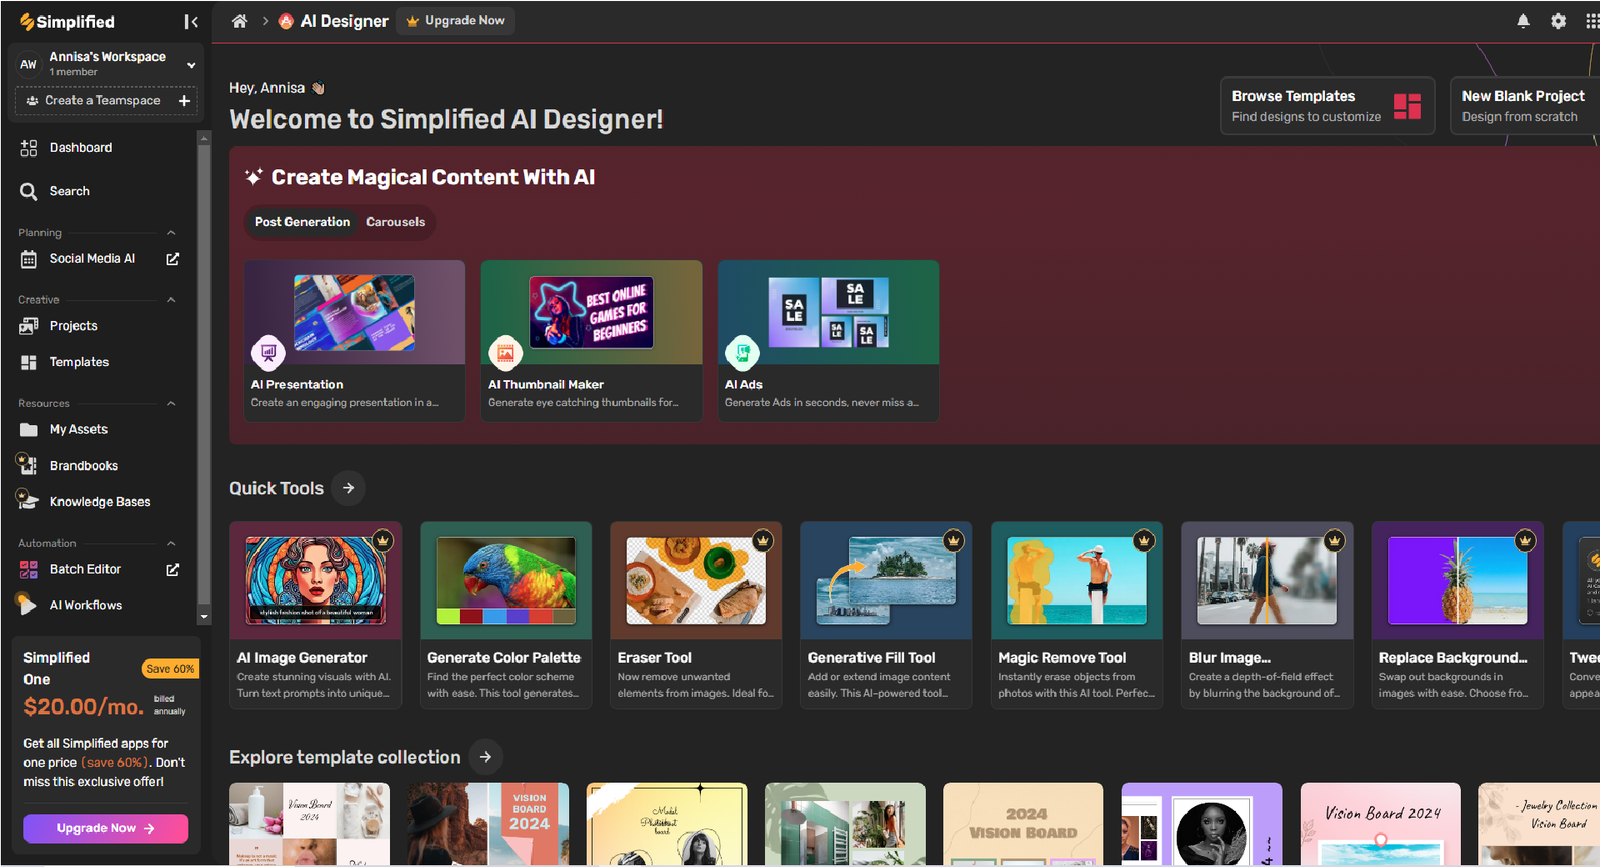Open Batch Editor external link icon
The width and height of the screenshot is (1600, 867).
172,570
